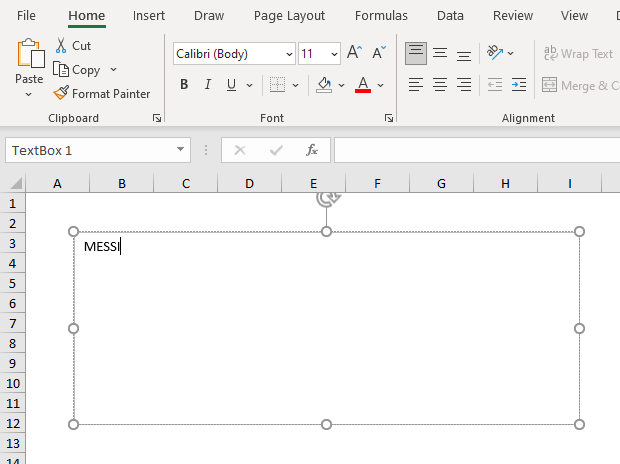620x464 pixels.
Task: Click the Cut scissors button
Action: tap(73, 46)
